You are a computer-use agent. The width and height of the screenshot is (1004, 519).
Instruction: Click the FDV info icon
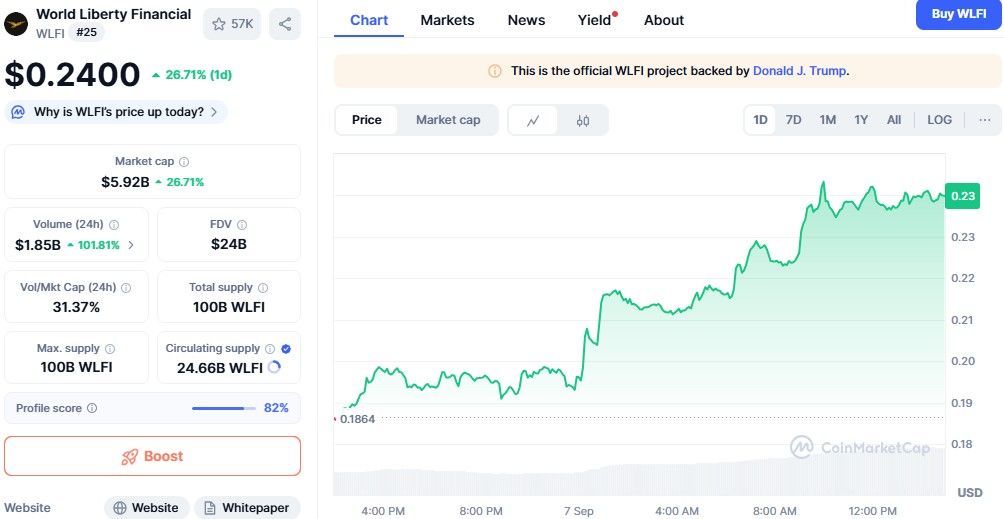242,225
